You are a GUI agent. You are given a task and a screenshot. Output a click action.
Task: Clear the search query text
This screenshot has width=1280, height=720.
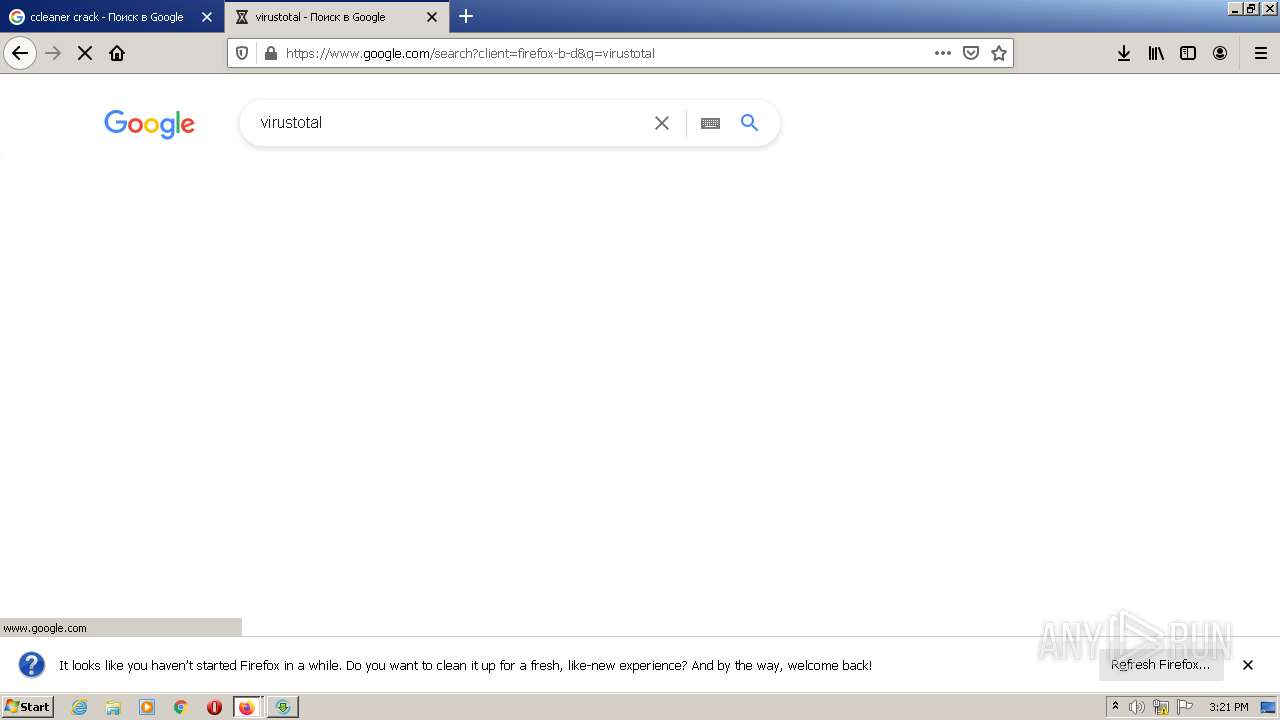tap(662, 123)
